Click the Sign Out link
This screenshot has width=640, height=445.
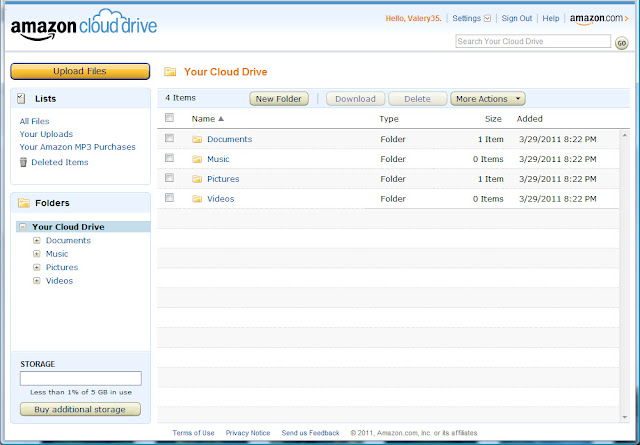[x=517, y=18]
